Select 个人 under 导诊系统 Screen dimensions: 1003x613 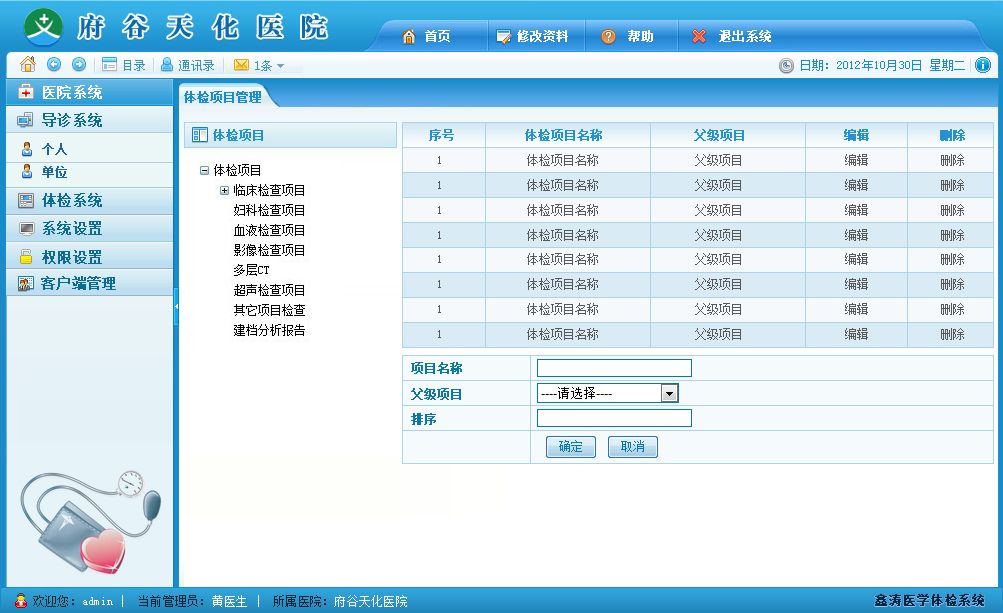(x=54, y=149)
